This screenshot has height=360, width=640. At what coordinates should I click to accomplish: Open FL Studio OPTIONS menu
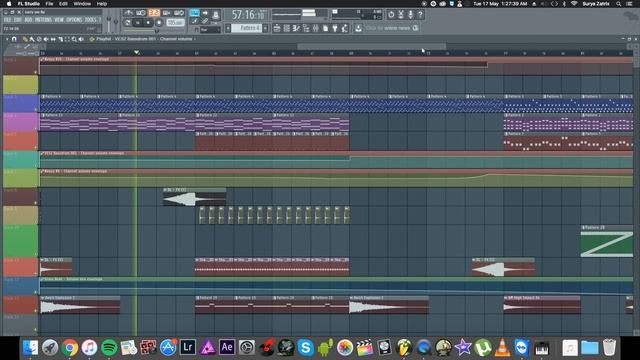[74, 20]
